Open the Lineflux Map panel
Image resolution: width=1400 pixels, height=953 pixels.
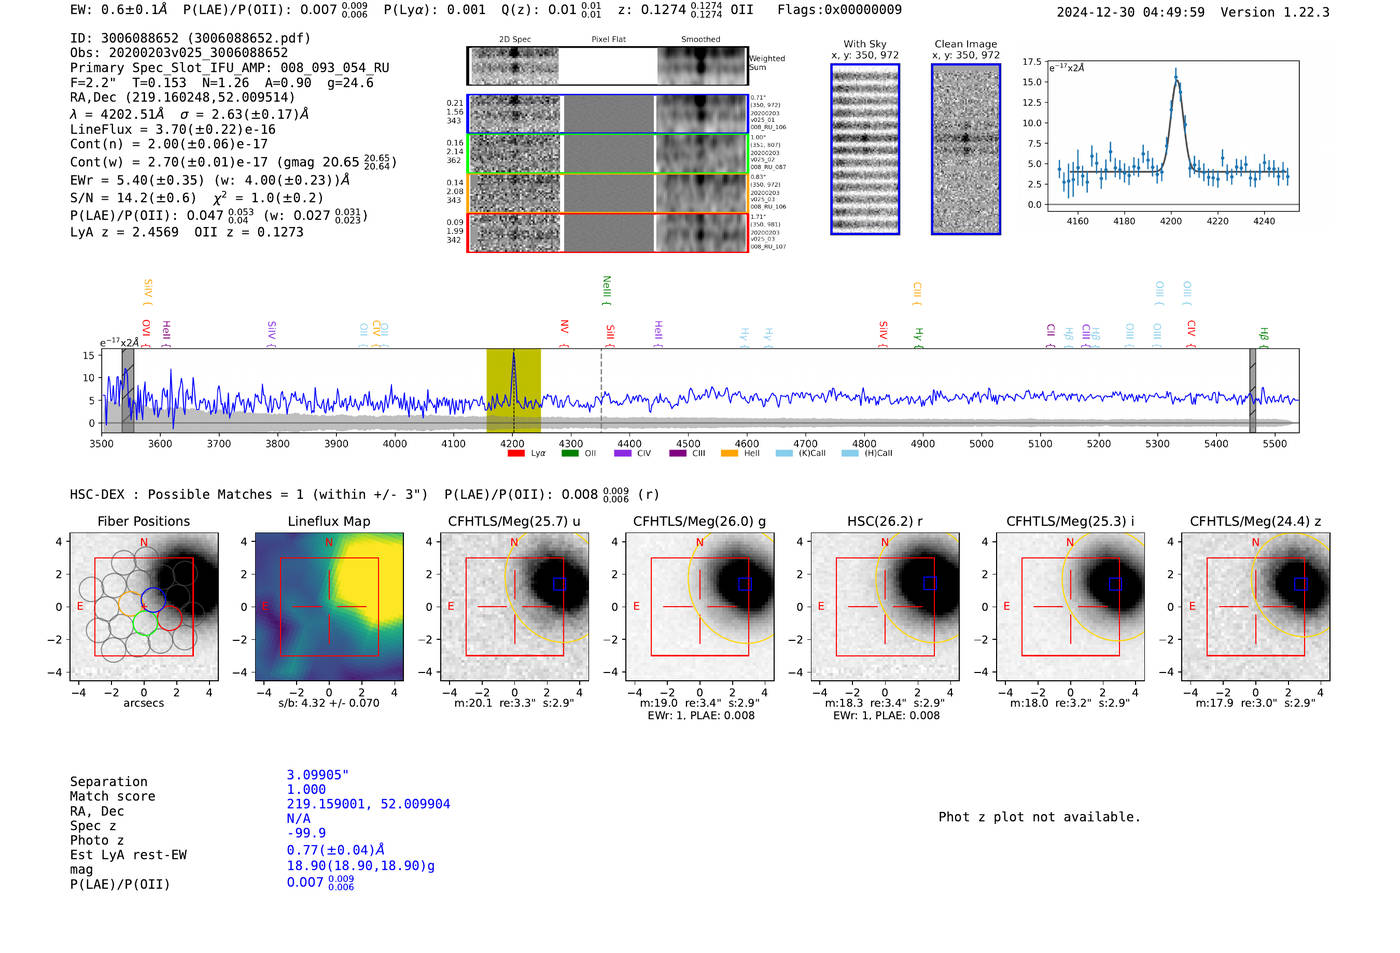(x=329, y=607)
